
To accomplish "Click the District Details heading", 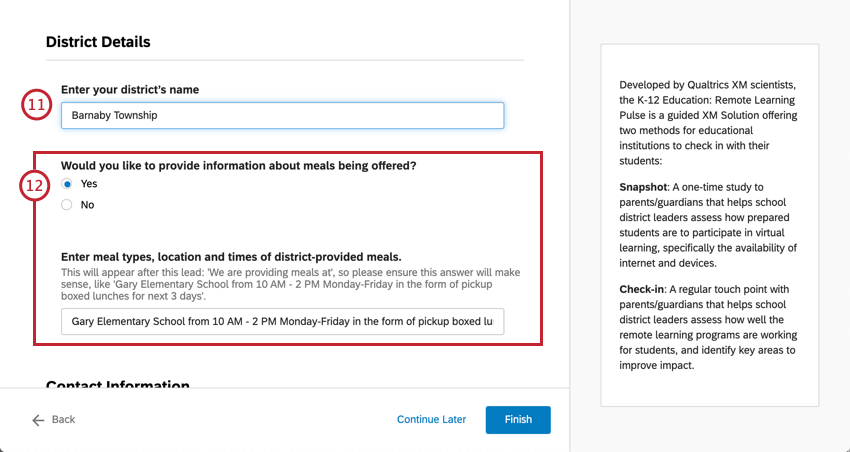I will [98, 42].
